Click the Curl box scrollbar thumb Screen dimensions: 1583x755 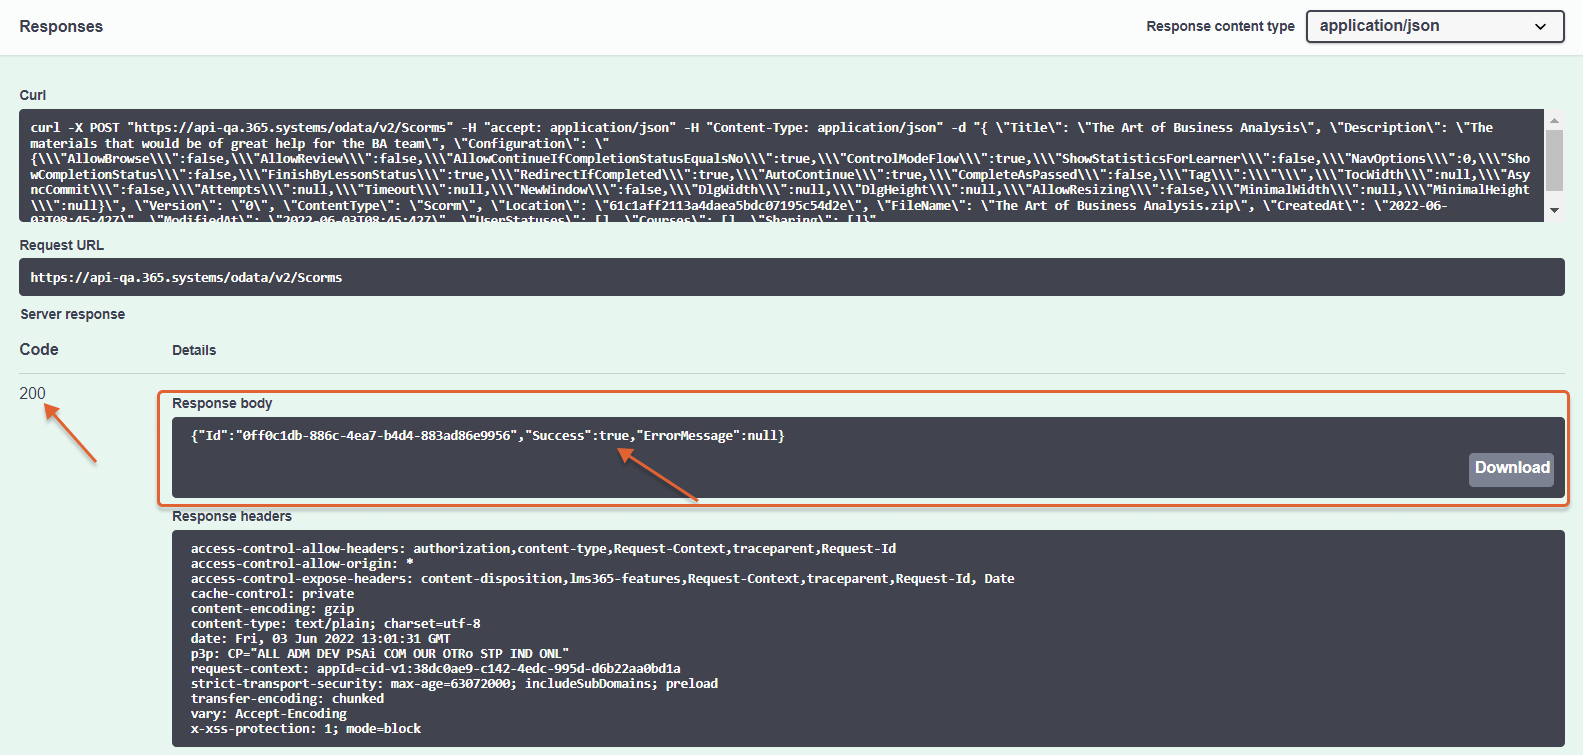pos(1554,160)
